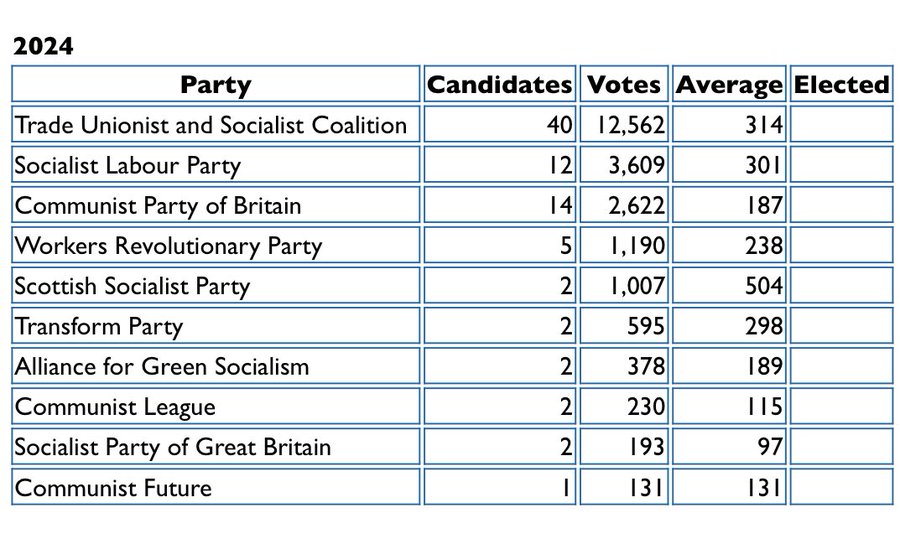Click the 2024 heading above the table
This screenshot has height=544, width=900.
43,46
